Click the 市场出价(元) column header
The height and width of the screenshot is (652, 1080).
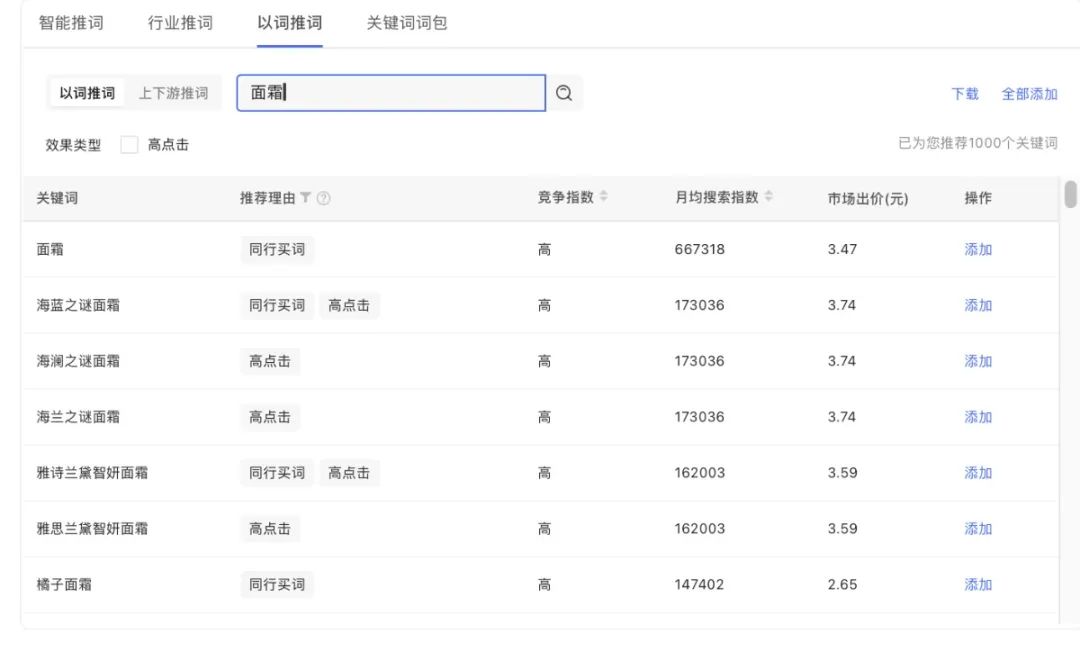[x=868, y=198]
